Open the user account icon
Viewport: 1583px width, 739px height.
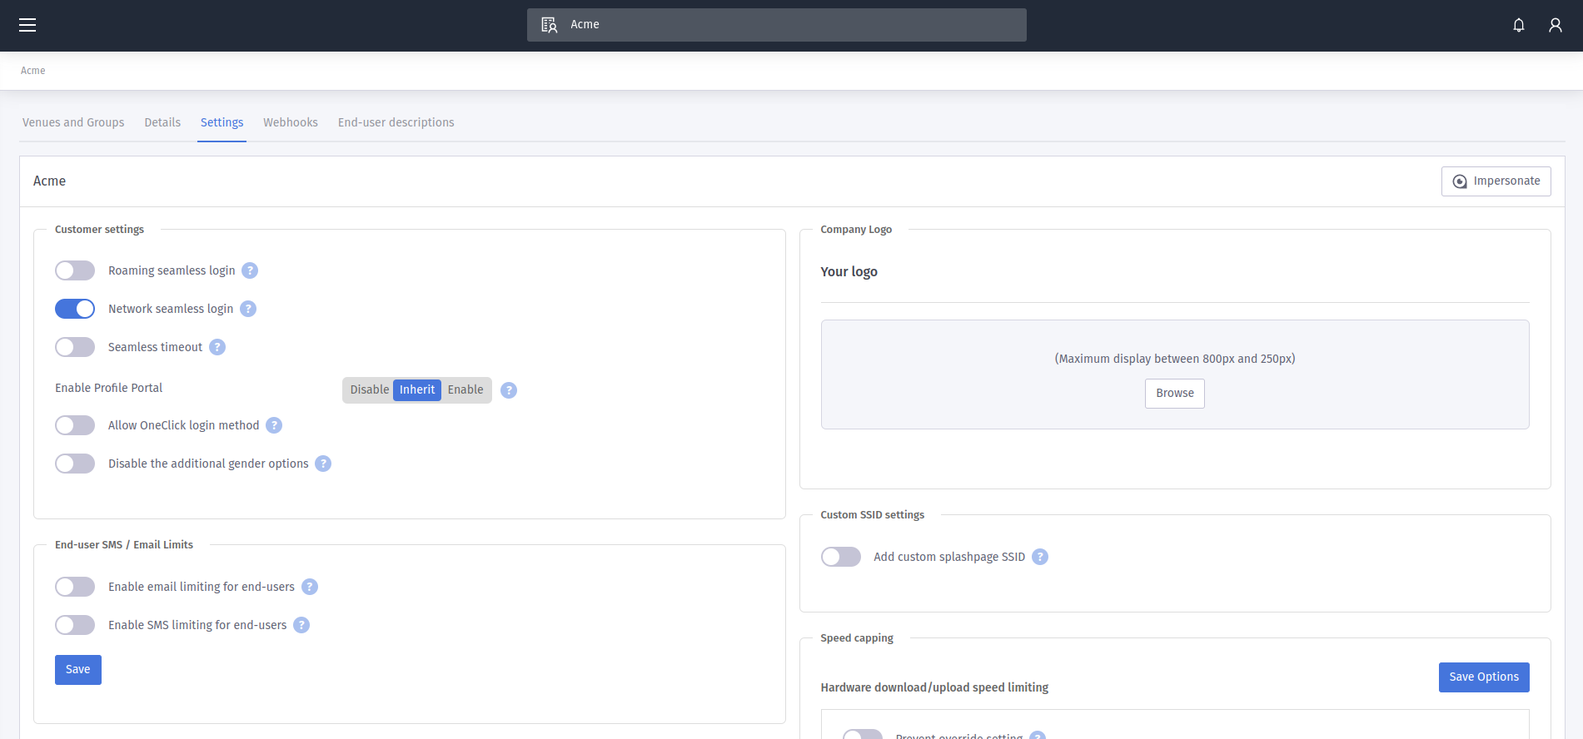point(1555,25)
